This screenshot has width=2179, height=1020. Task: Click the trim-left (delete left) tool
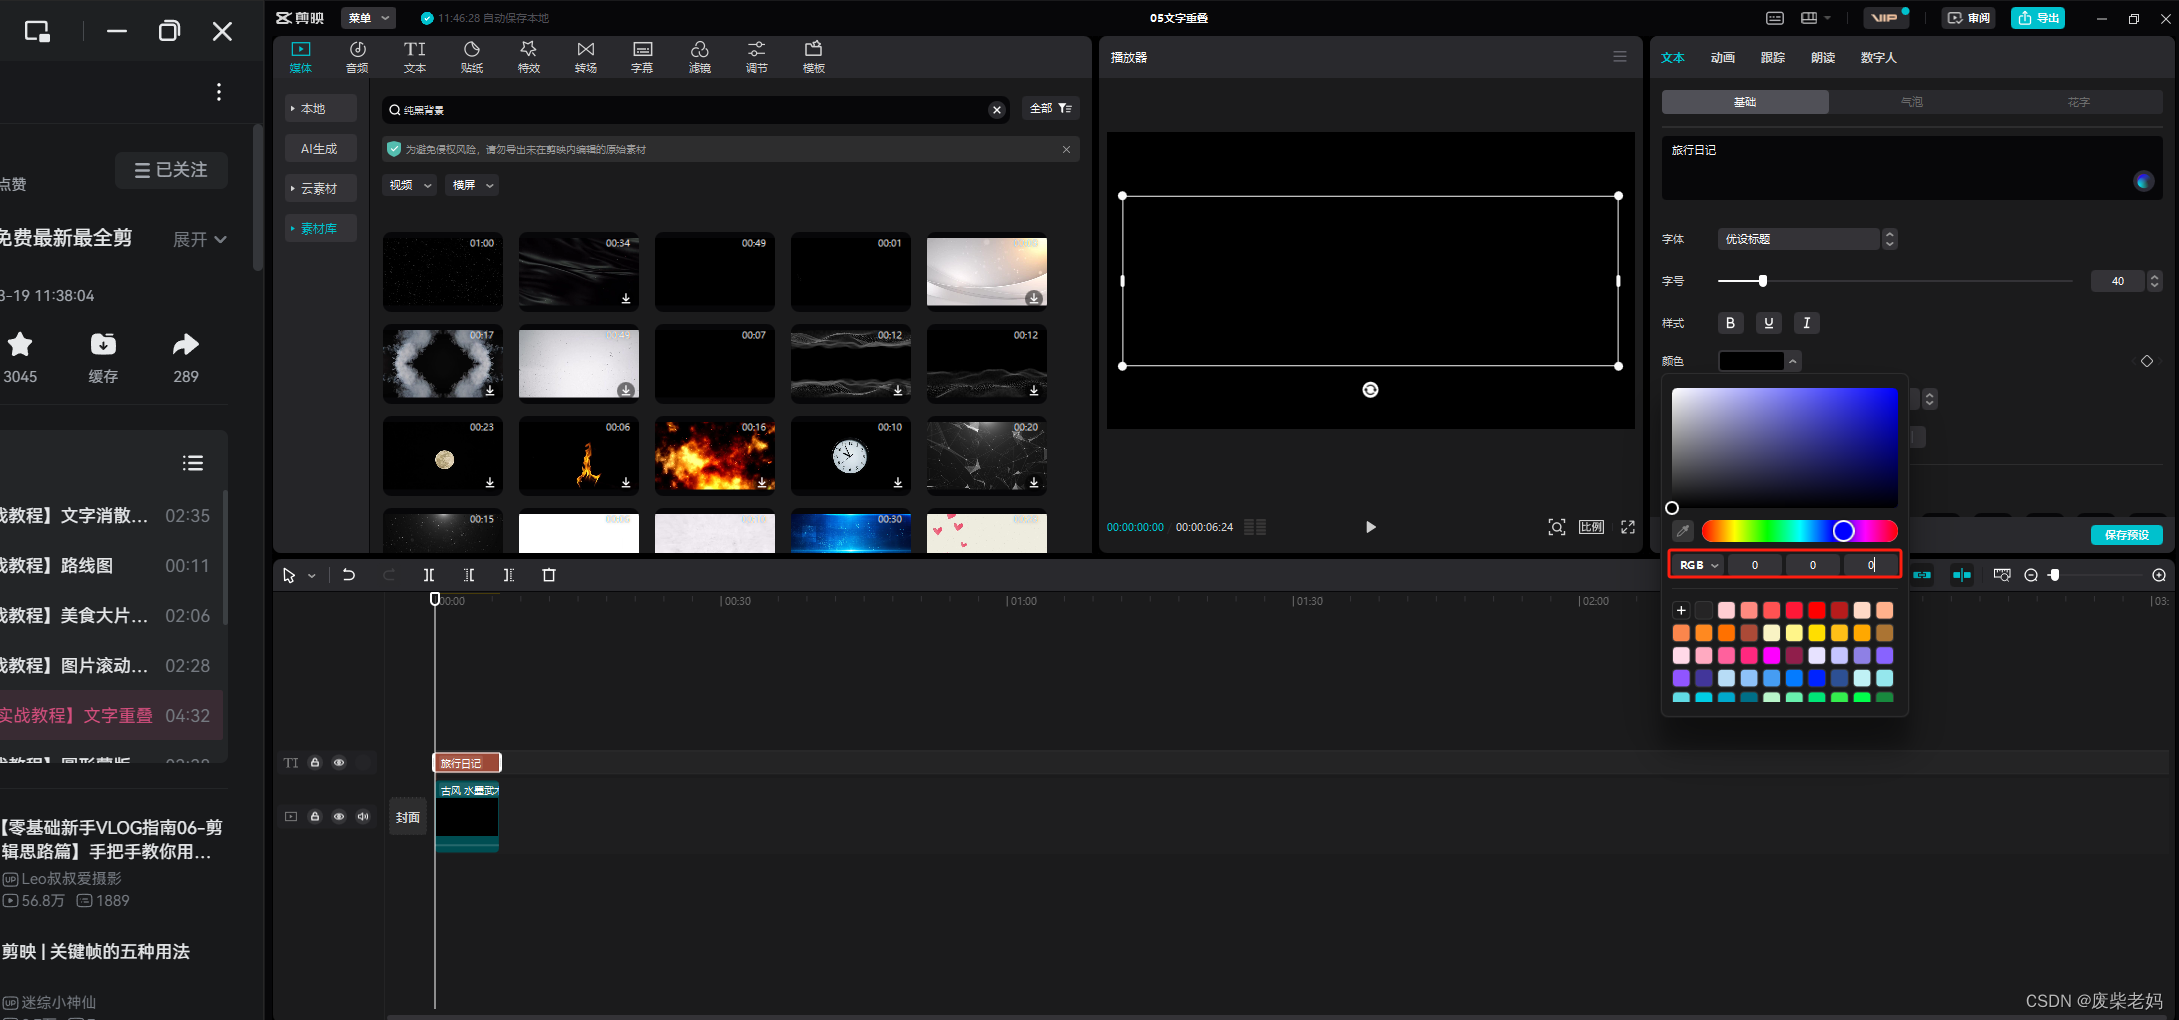click(469, 575)
